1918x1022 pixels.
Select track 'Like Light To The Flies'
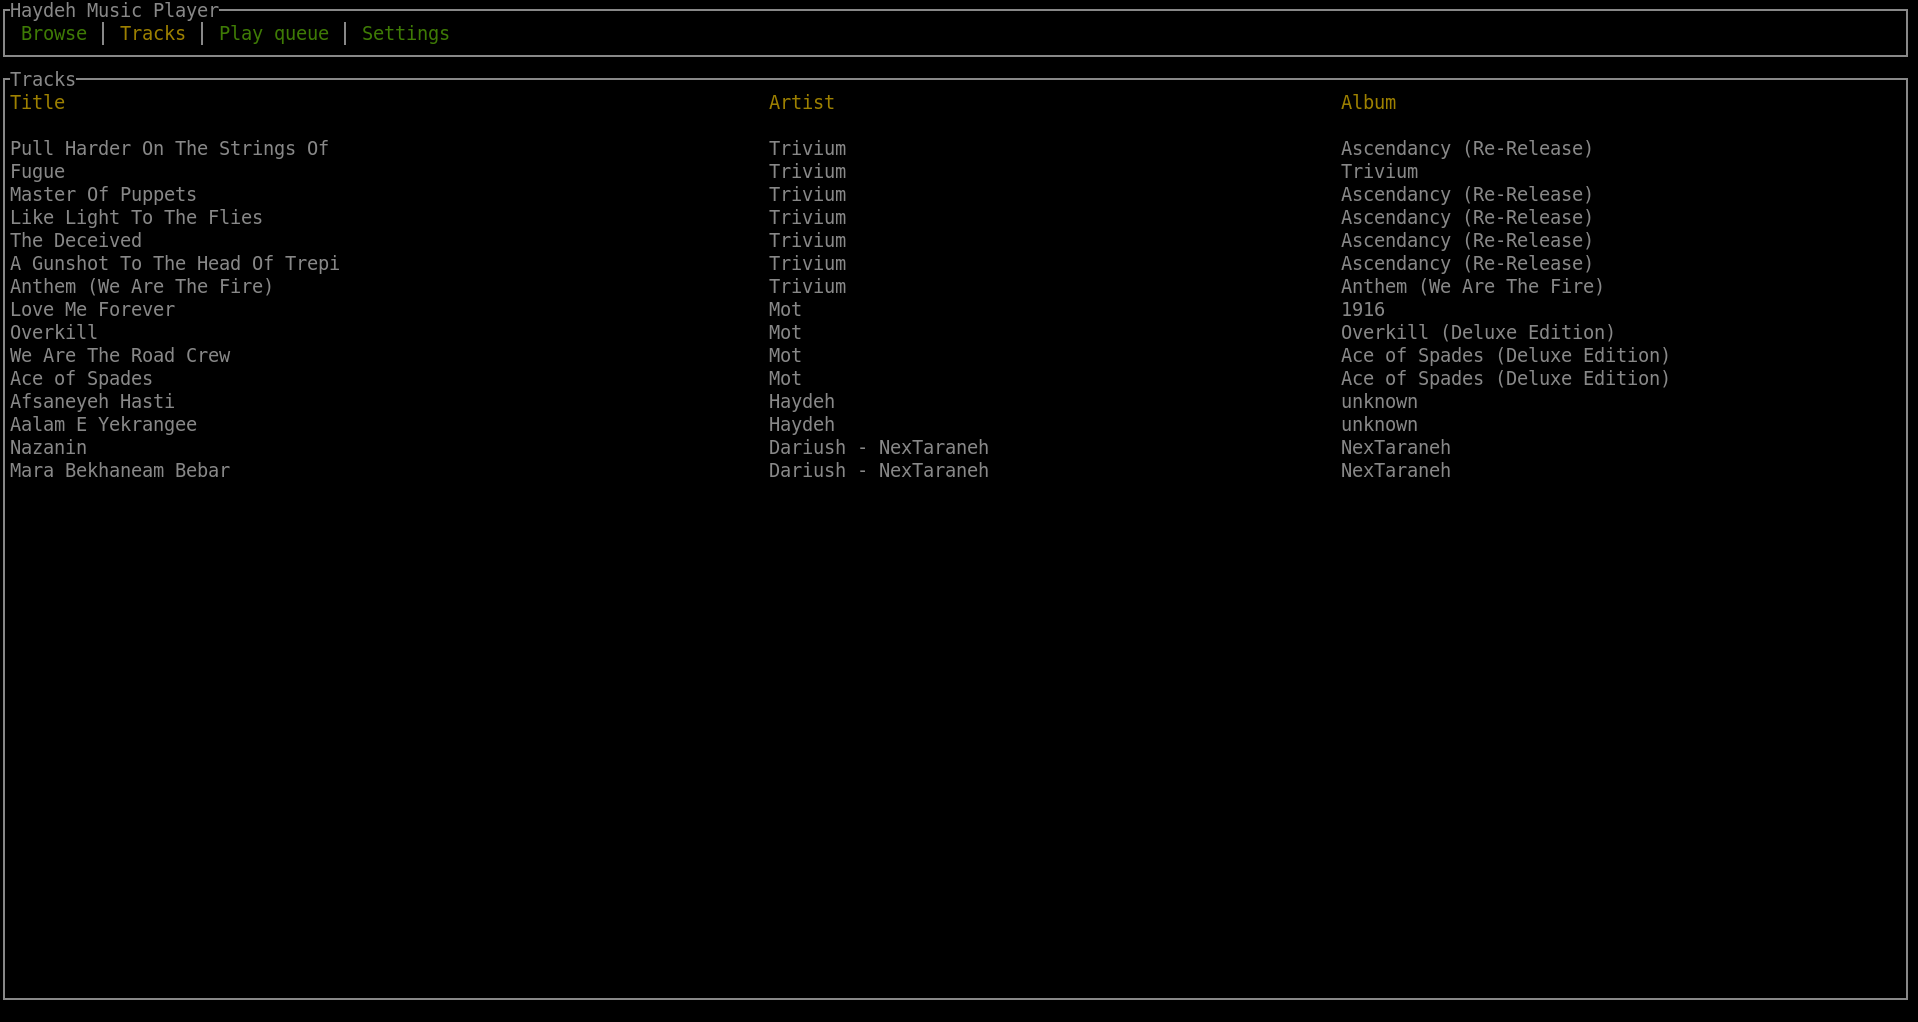point(136,217)
